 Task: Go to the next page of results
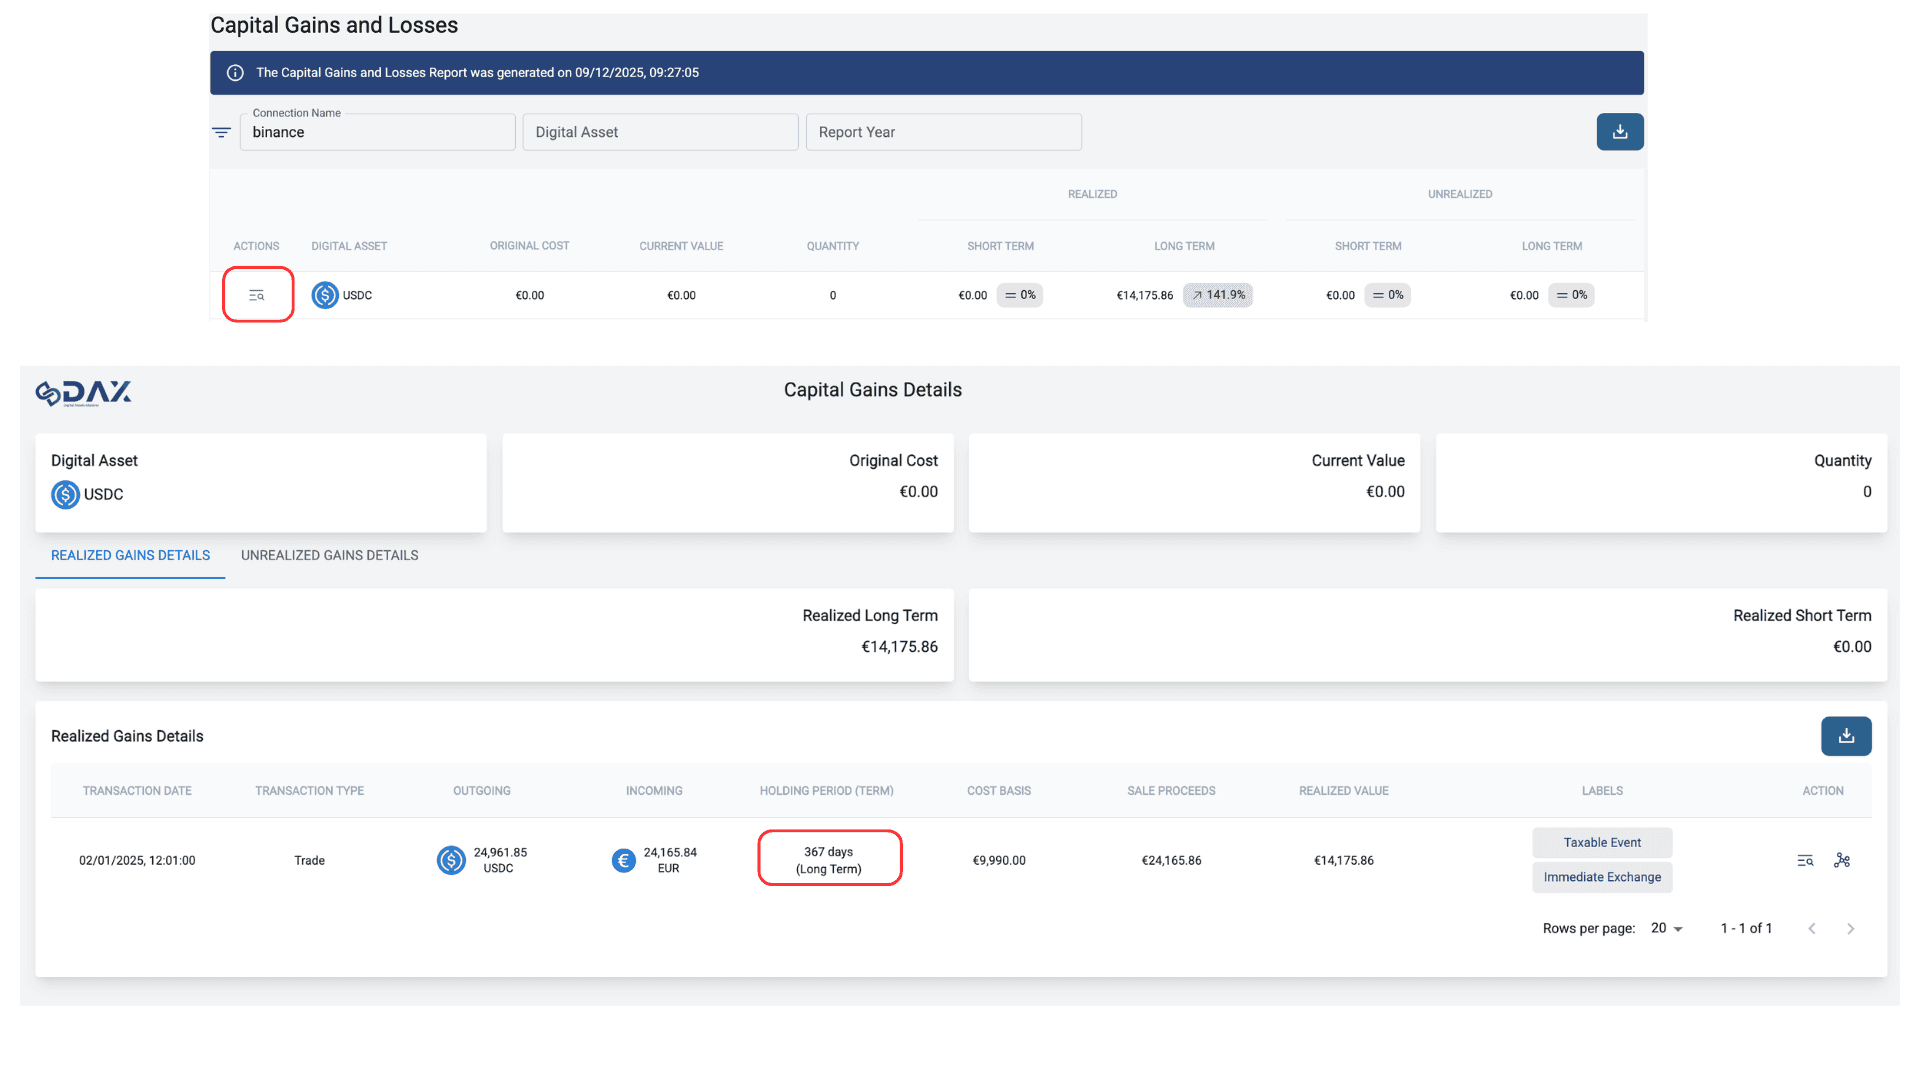tap(1850, 928)
